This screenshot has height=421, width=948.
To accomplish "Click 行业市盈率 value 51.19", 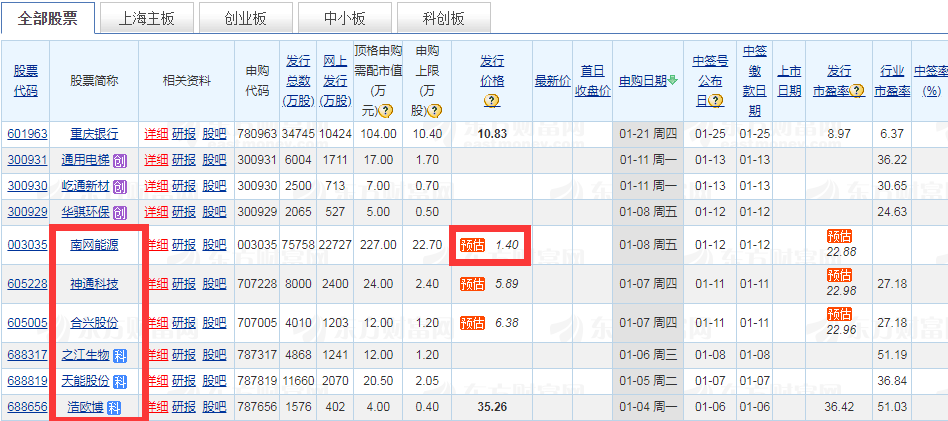I will (892, 355).
